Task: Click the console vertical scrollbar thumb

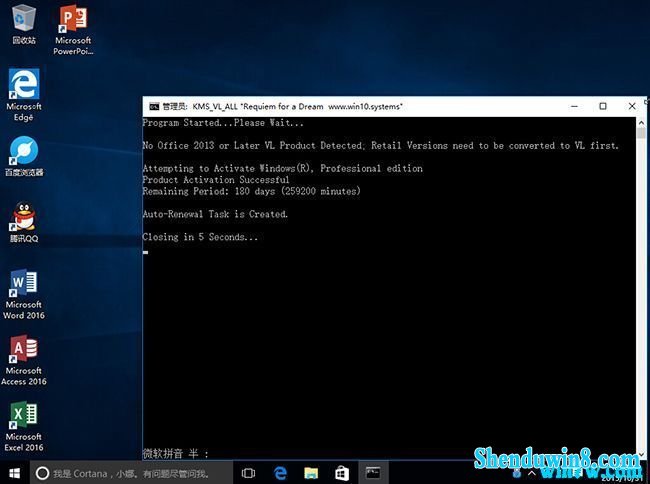Action: 641,133
